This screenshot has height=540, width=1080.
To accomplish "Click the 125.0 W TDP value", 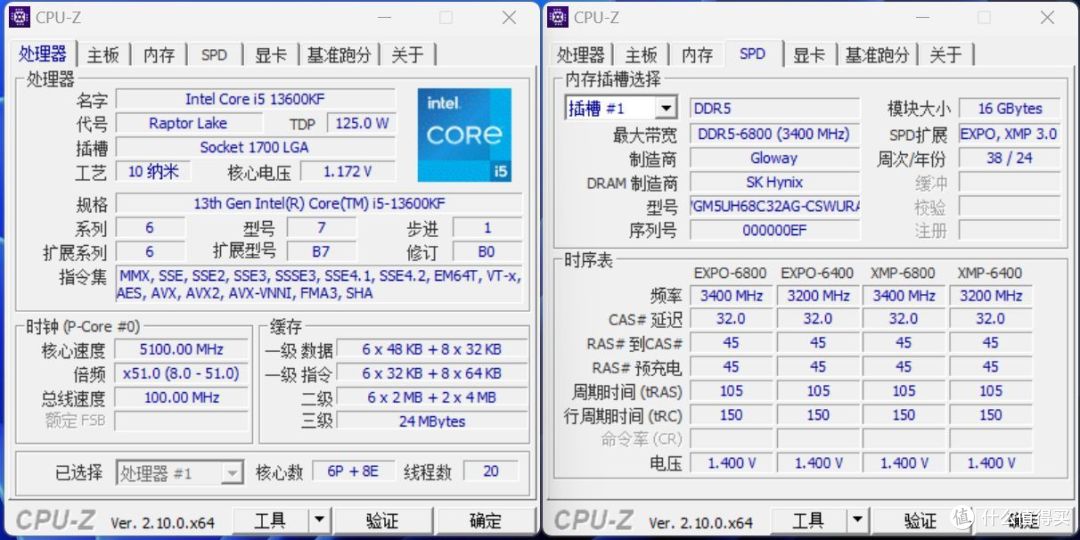I will click(362, 123).
